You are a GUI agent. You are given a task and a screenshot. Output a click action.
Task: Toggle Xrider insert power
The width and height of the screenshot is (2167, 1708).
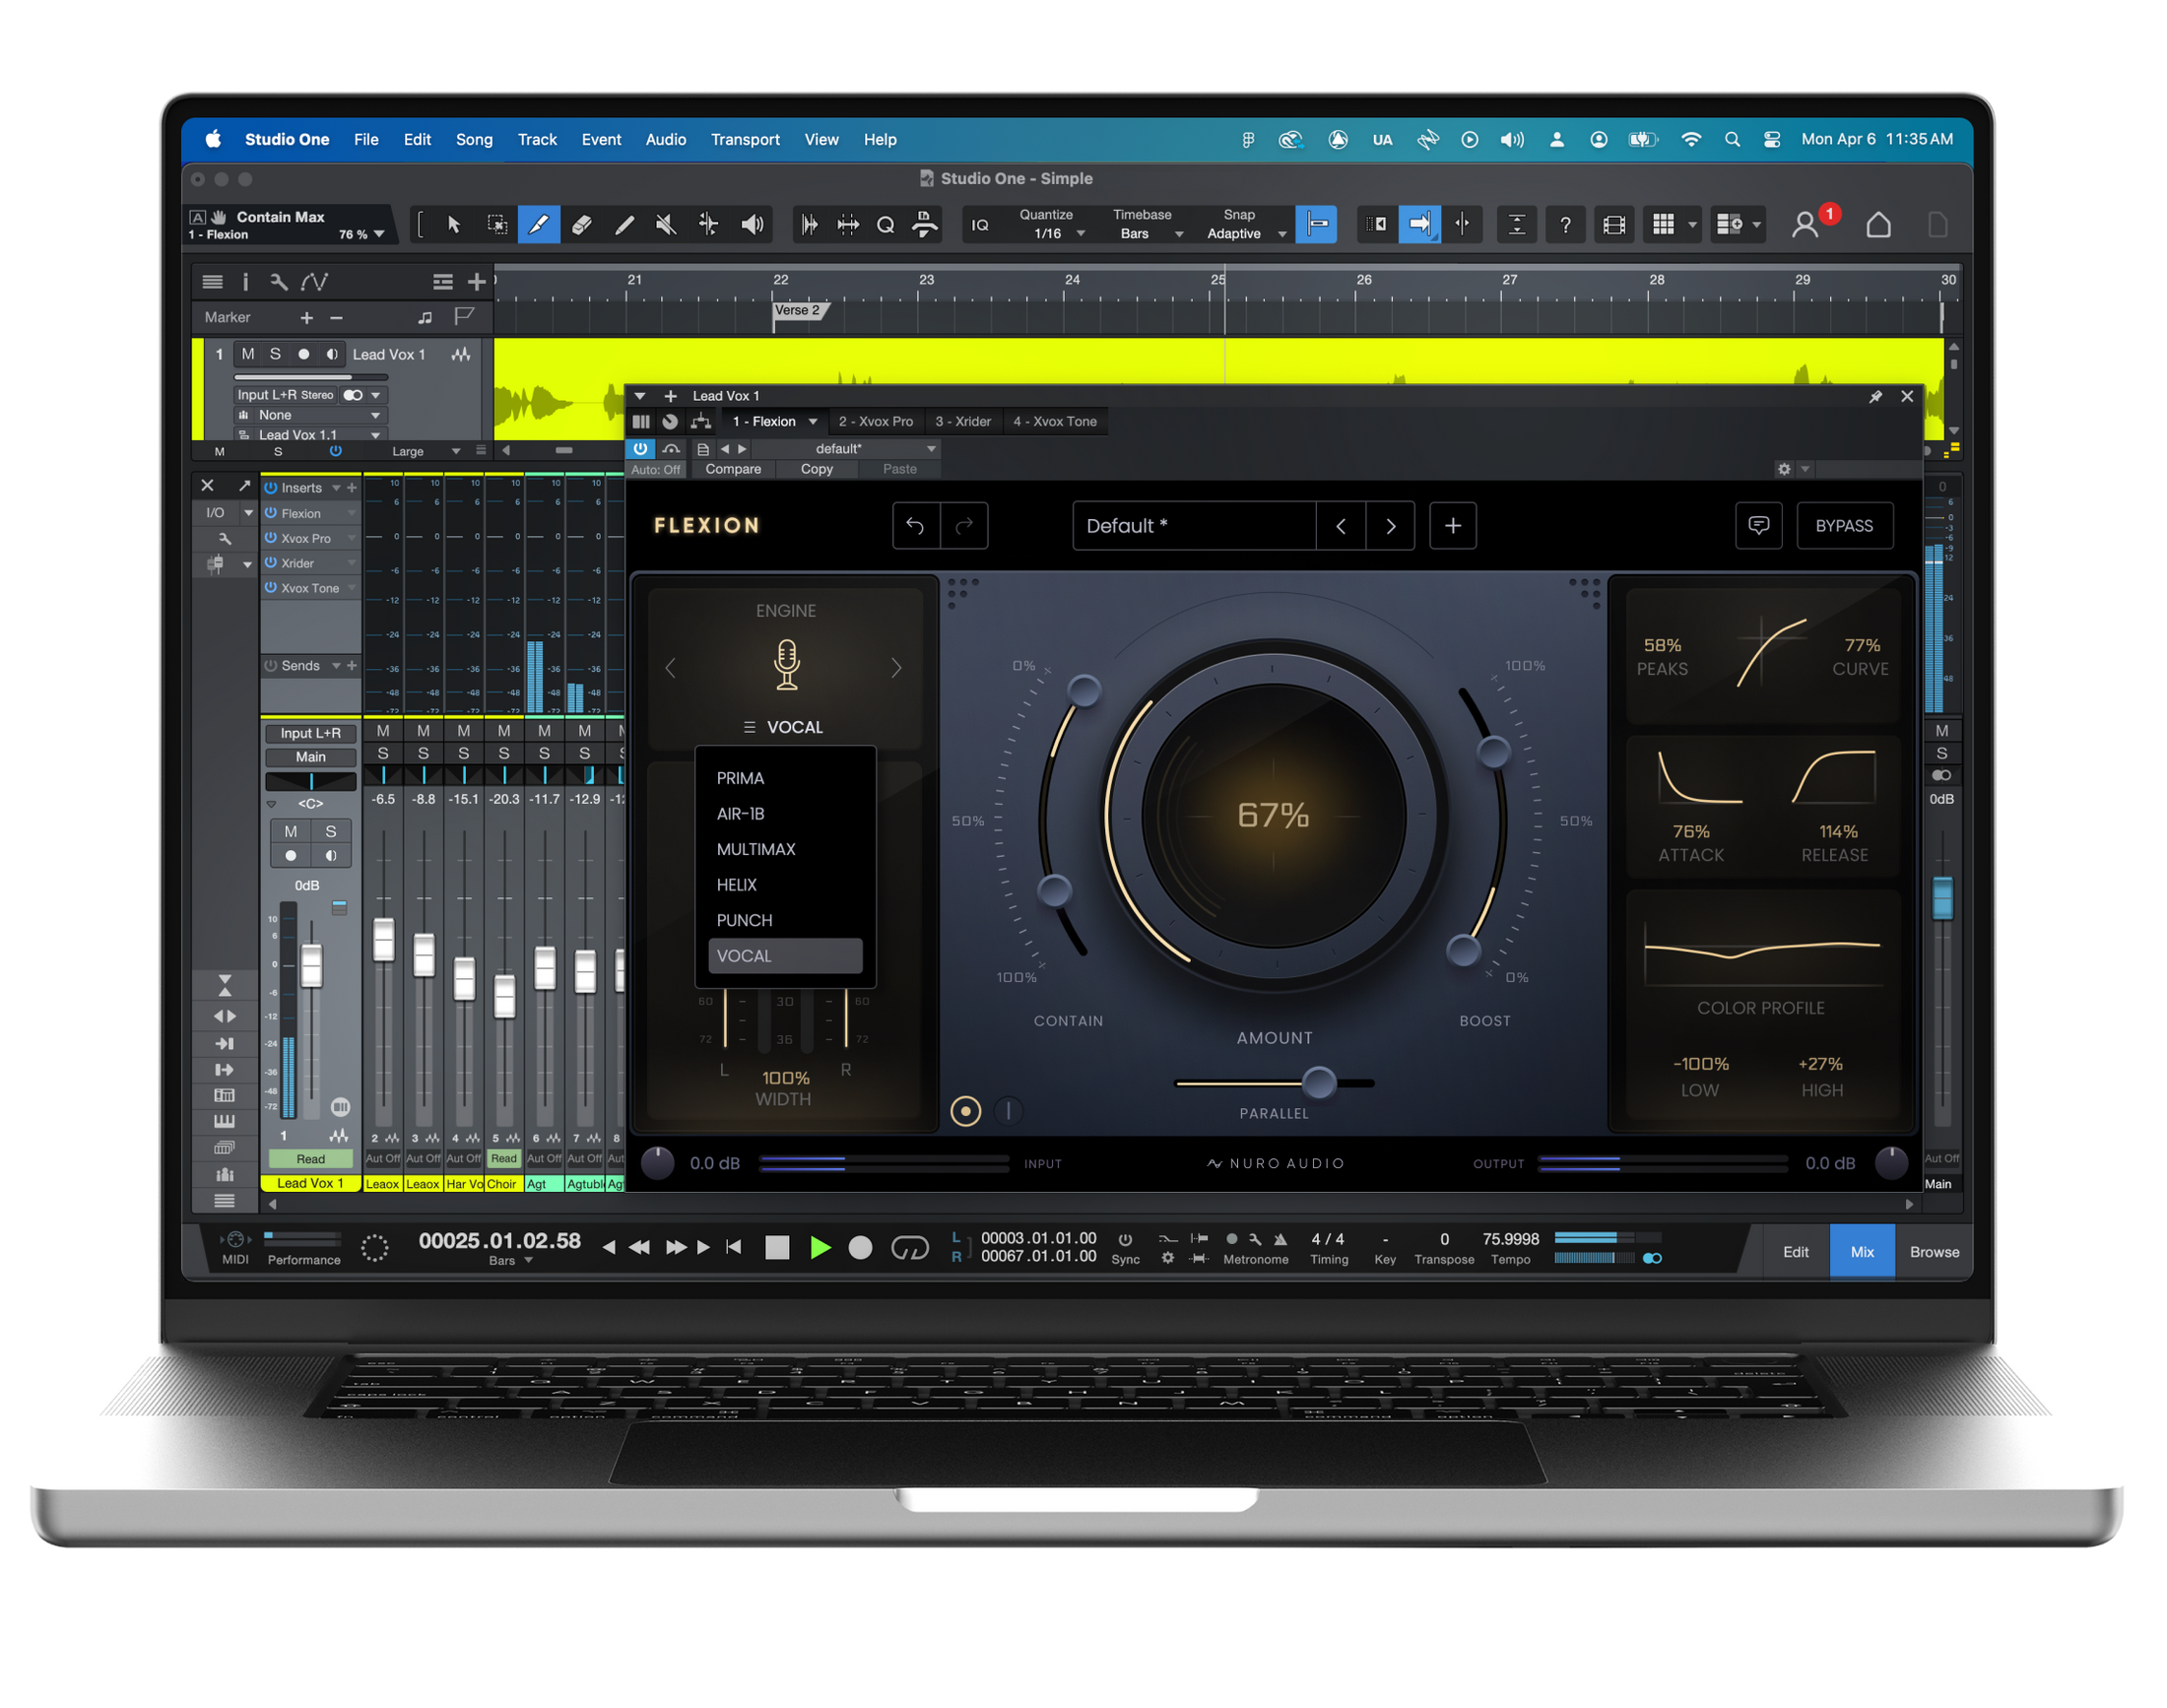tap(270, 563)
